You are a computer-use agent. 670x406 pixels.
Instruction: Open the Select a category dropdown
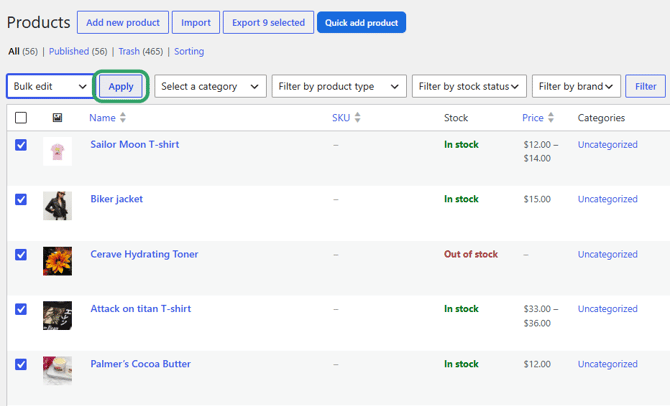tap(210, 86)
